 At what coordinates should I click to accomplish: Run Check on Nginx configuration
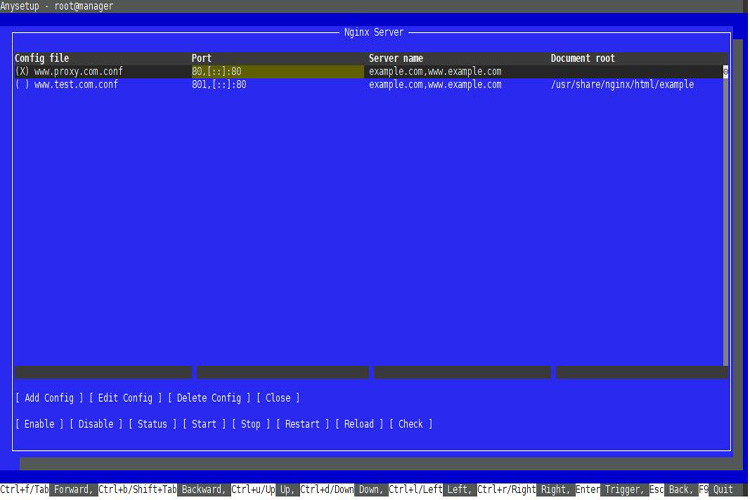(411, 424)
